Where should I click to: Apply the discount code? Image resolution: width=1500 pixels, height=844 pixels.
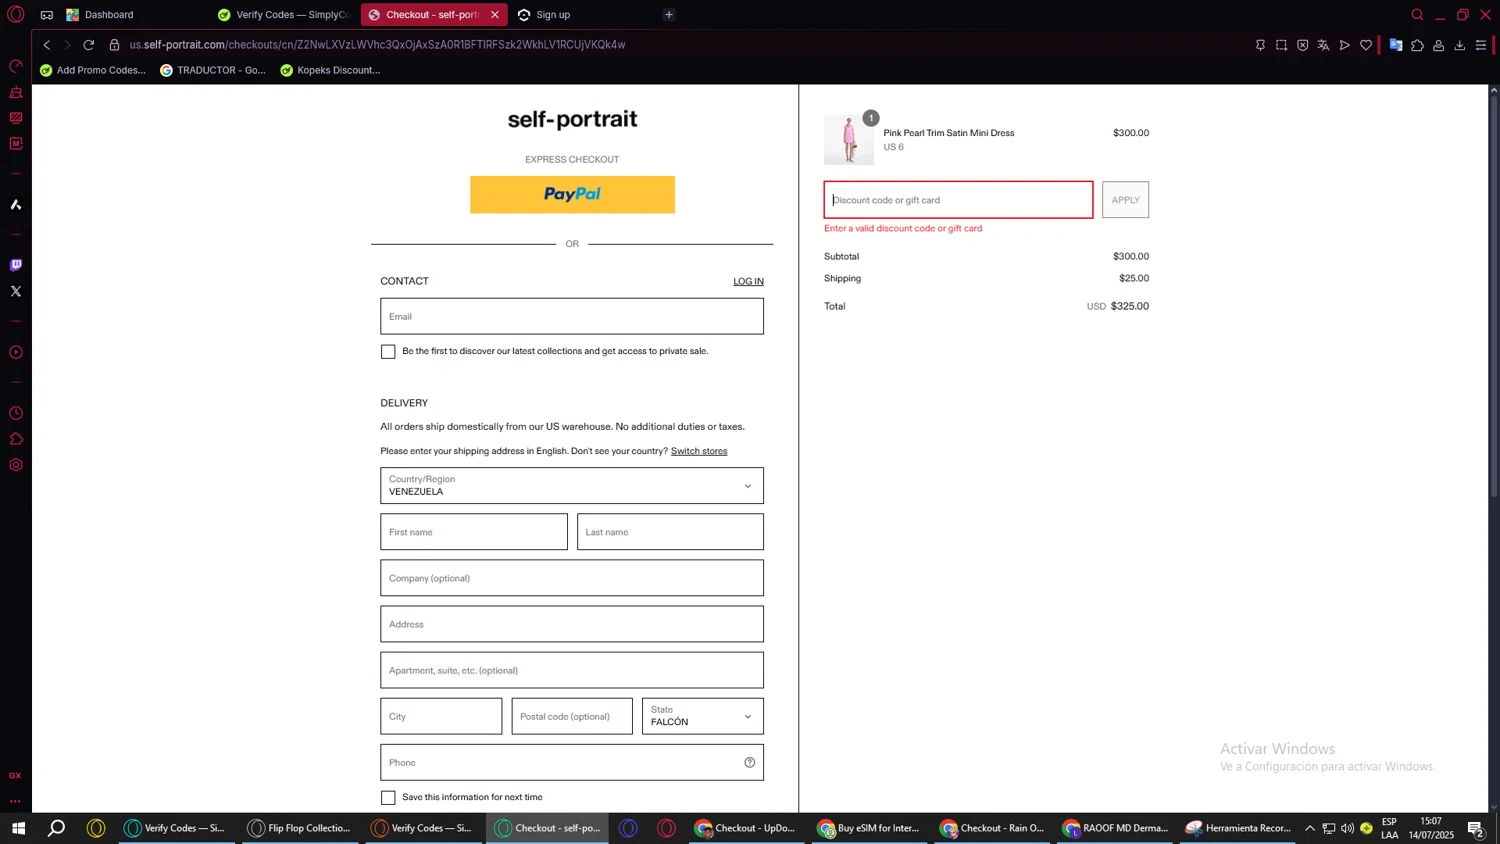(x=1125, y=200)
